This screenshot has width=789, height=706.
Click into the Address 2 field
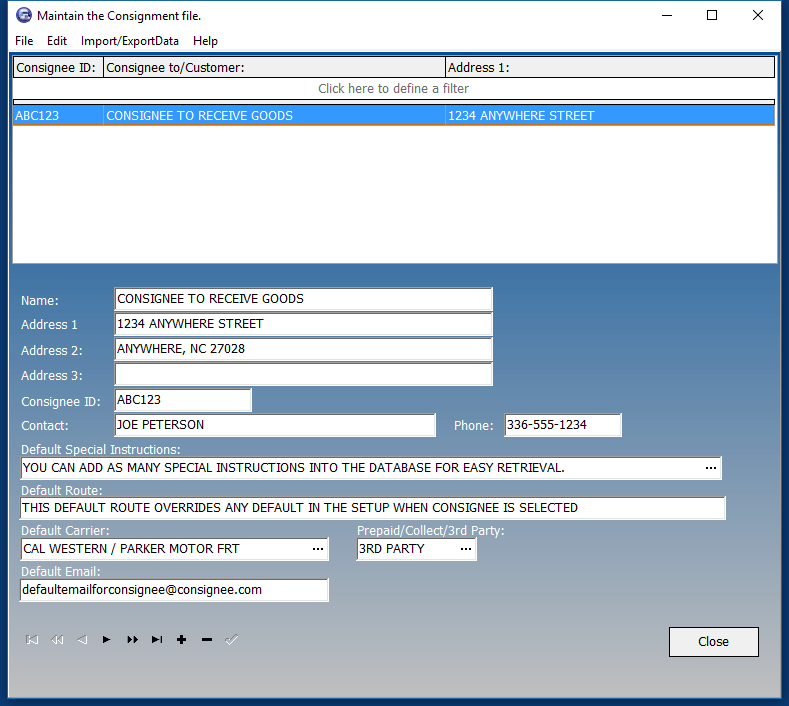pyautogui.click(x=303, y=349)
